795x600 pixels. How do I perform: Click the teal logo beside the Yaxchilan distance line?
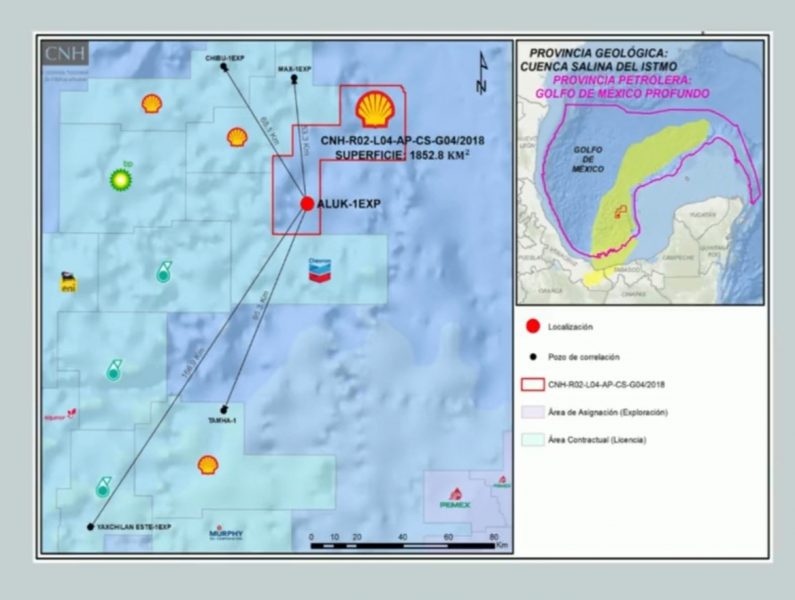[x=103, y=487]
